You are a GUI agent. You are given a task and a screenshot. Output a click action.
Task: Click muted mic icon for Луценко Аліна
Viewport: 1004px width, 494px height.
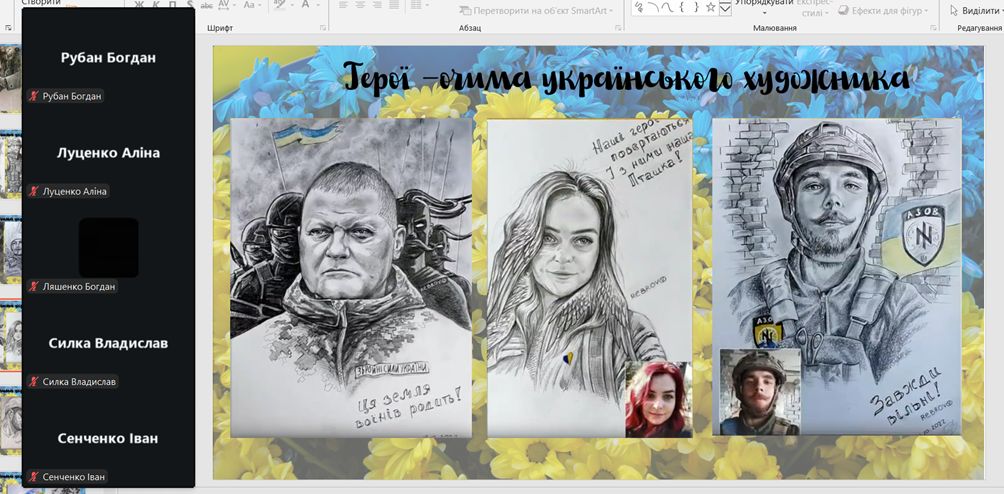[34, 192]
